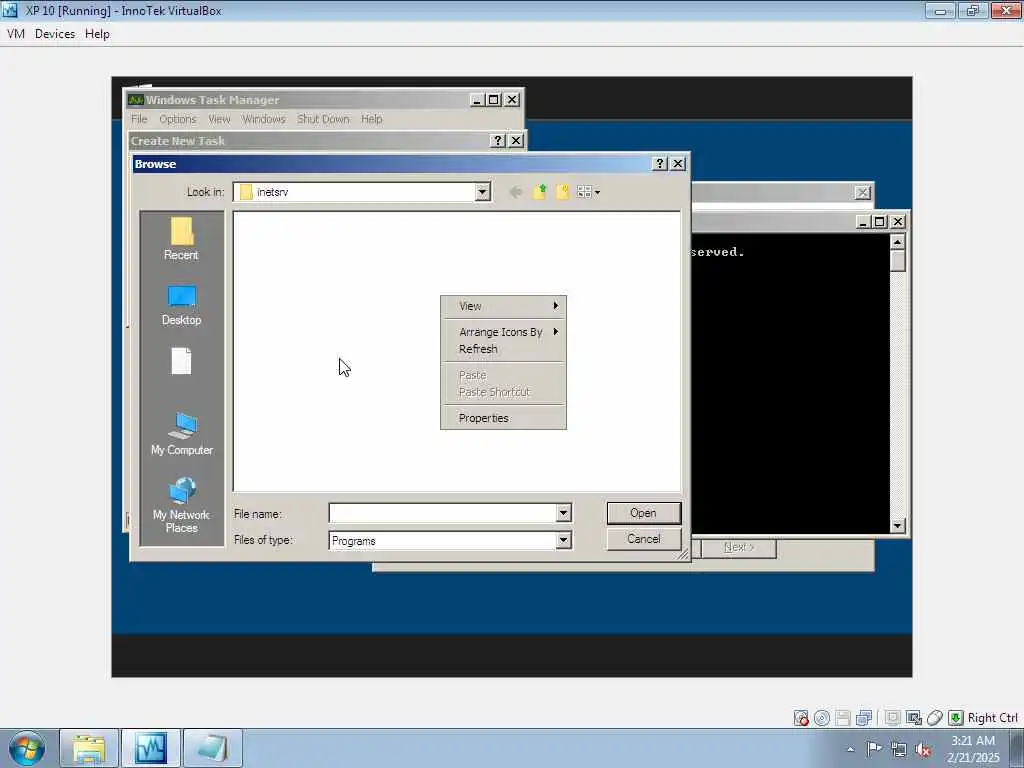
Task: Show hidden tray icons arrow
Action: pyautogui.click(x=850, y=749)
